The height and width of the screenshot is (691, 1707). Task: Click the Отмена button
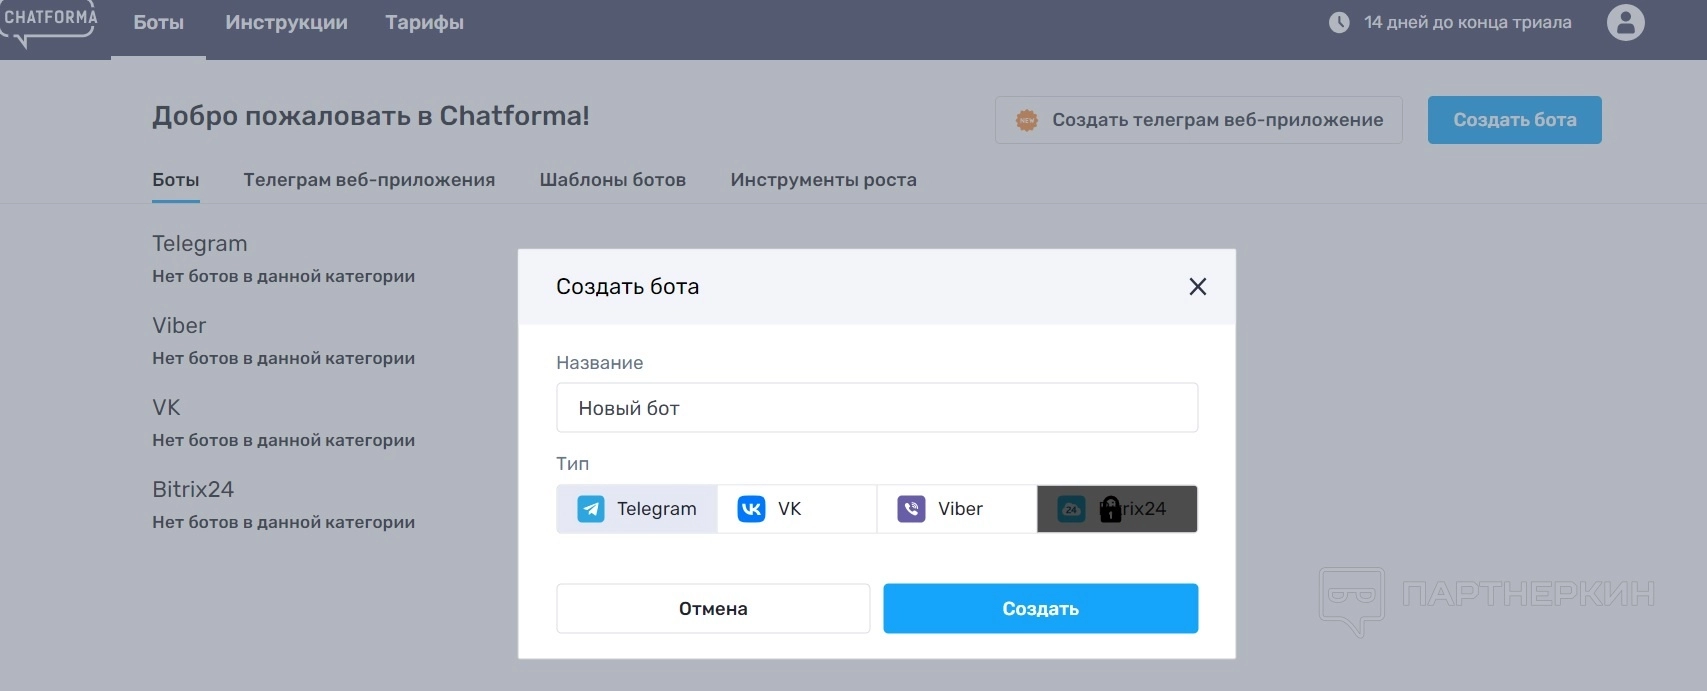pyautogui.click(x=713, y=608)
